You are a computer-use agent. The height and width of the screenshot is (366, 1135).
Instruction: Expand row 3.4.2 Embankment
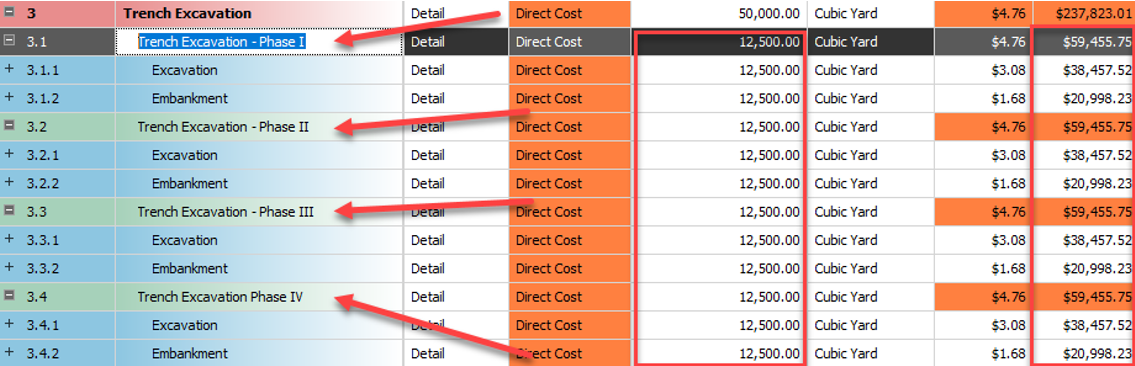tap(9, 352)
